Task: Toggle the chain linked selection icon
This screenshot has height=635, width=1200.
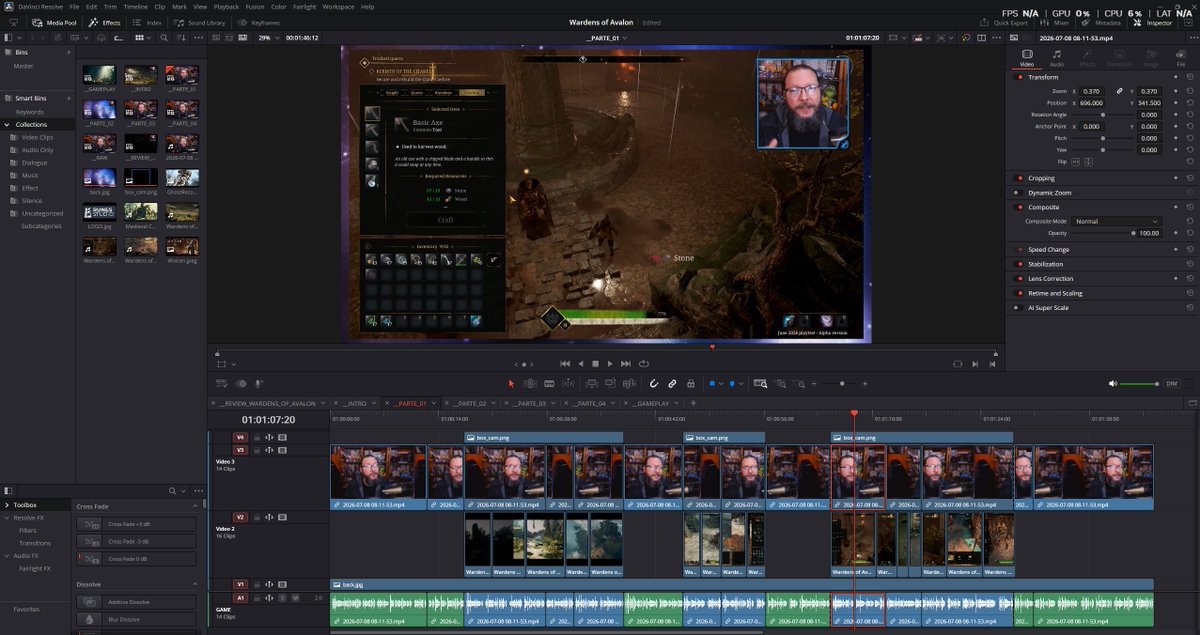Action: (x=672, y=384)
